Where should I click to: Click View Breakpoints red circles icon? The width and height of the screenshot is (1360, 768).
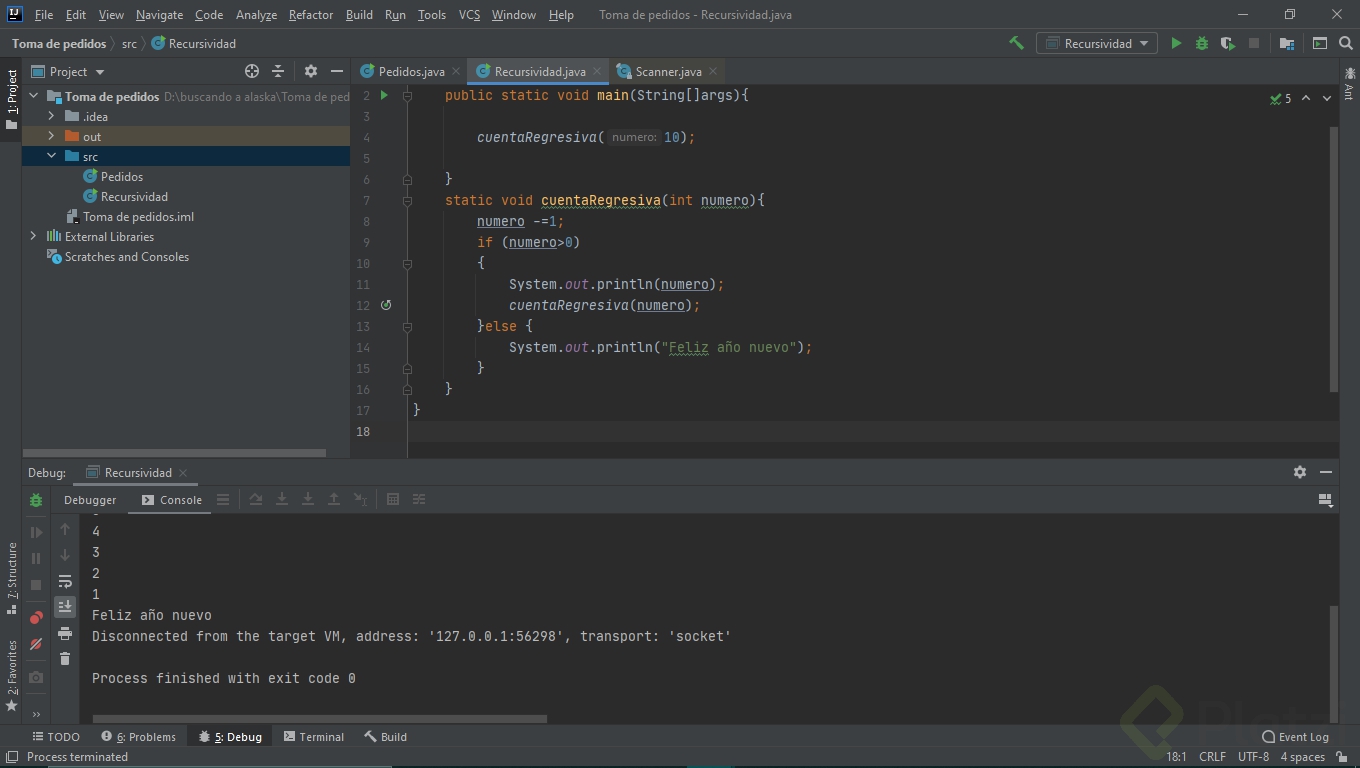36,617
